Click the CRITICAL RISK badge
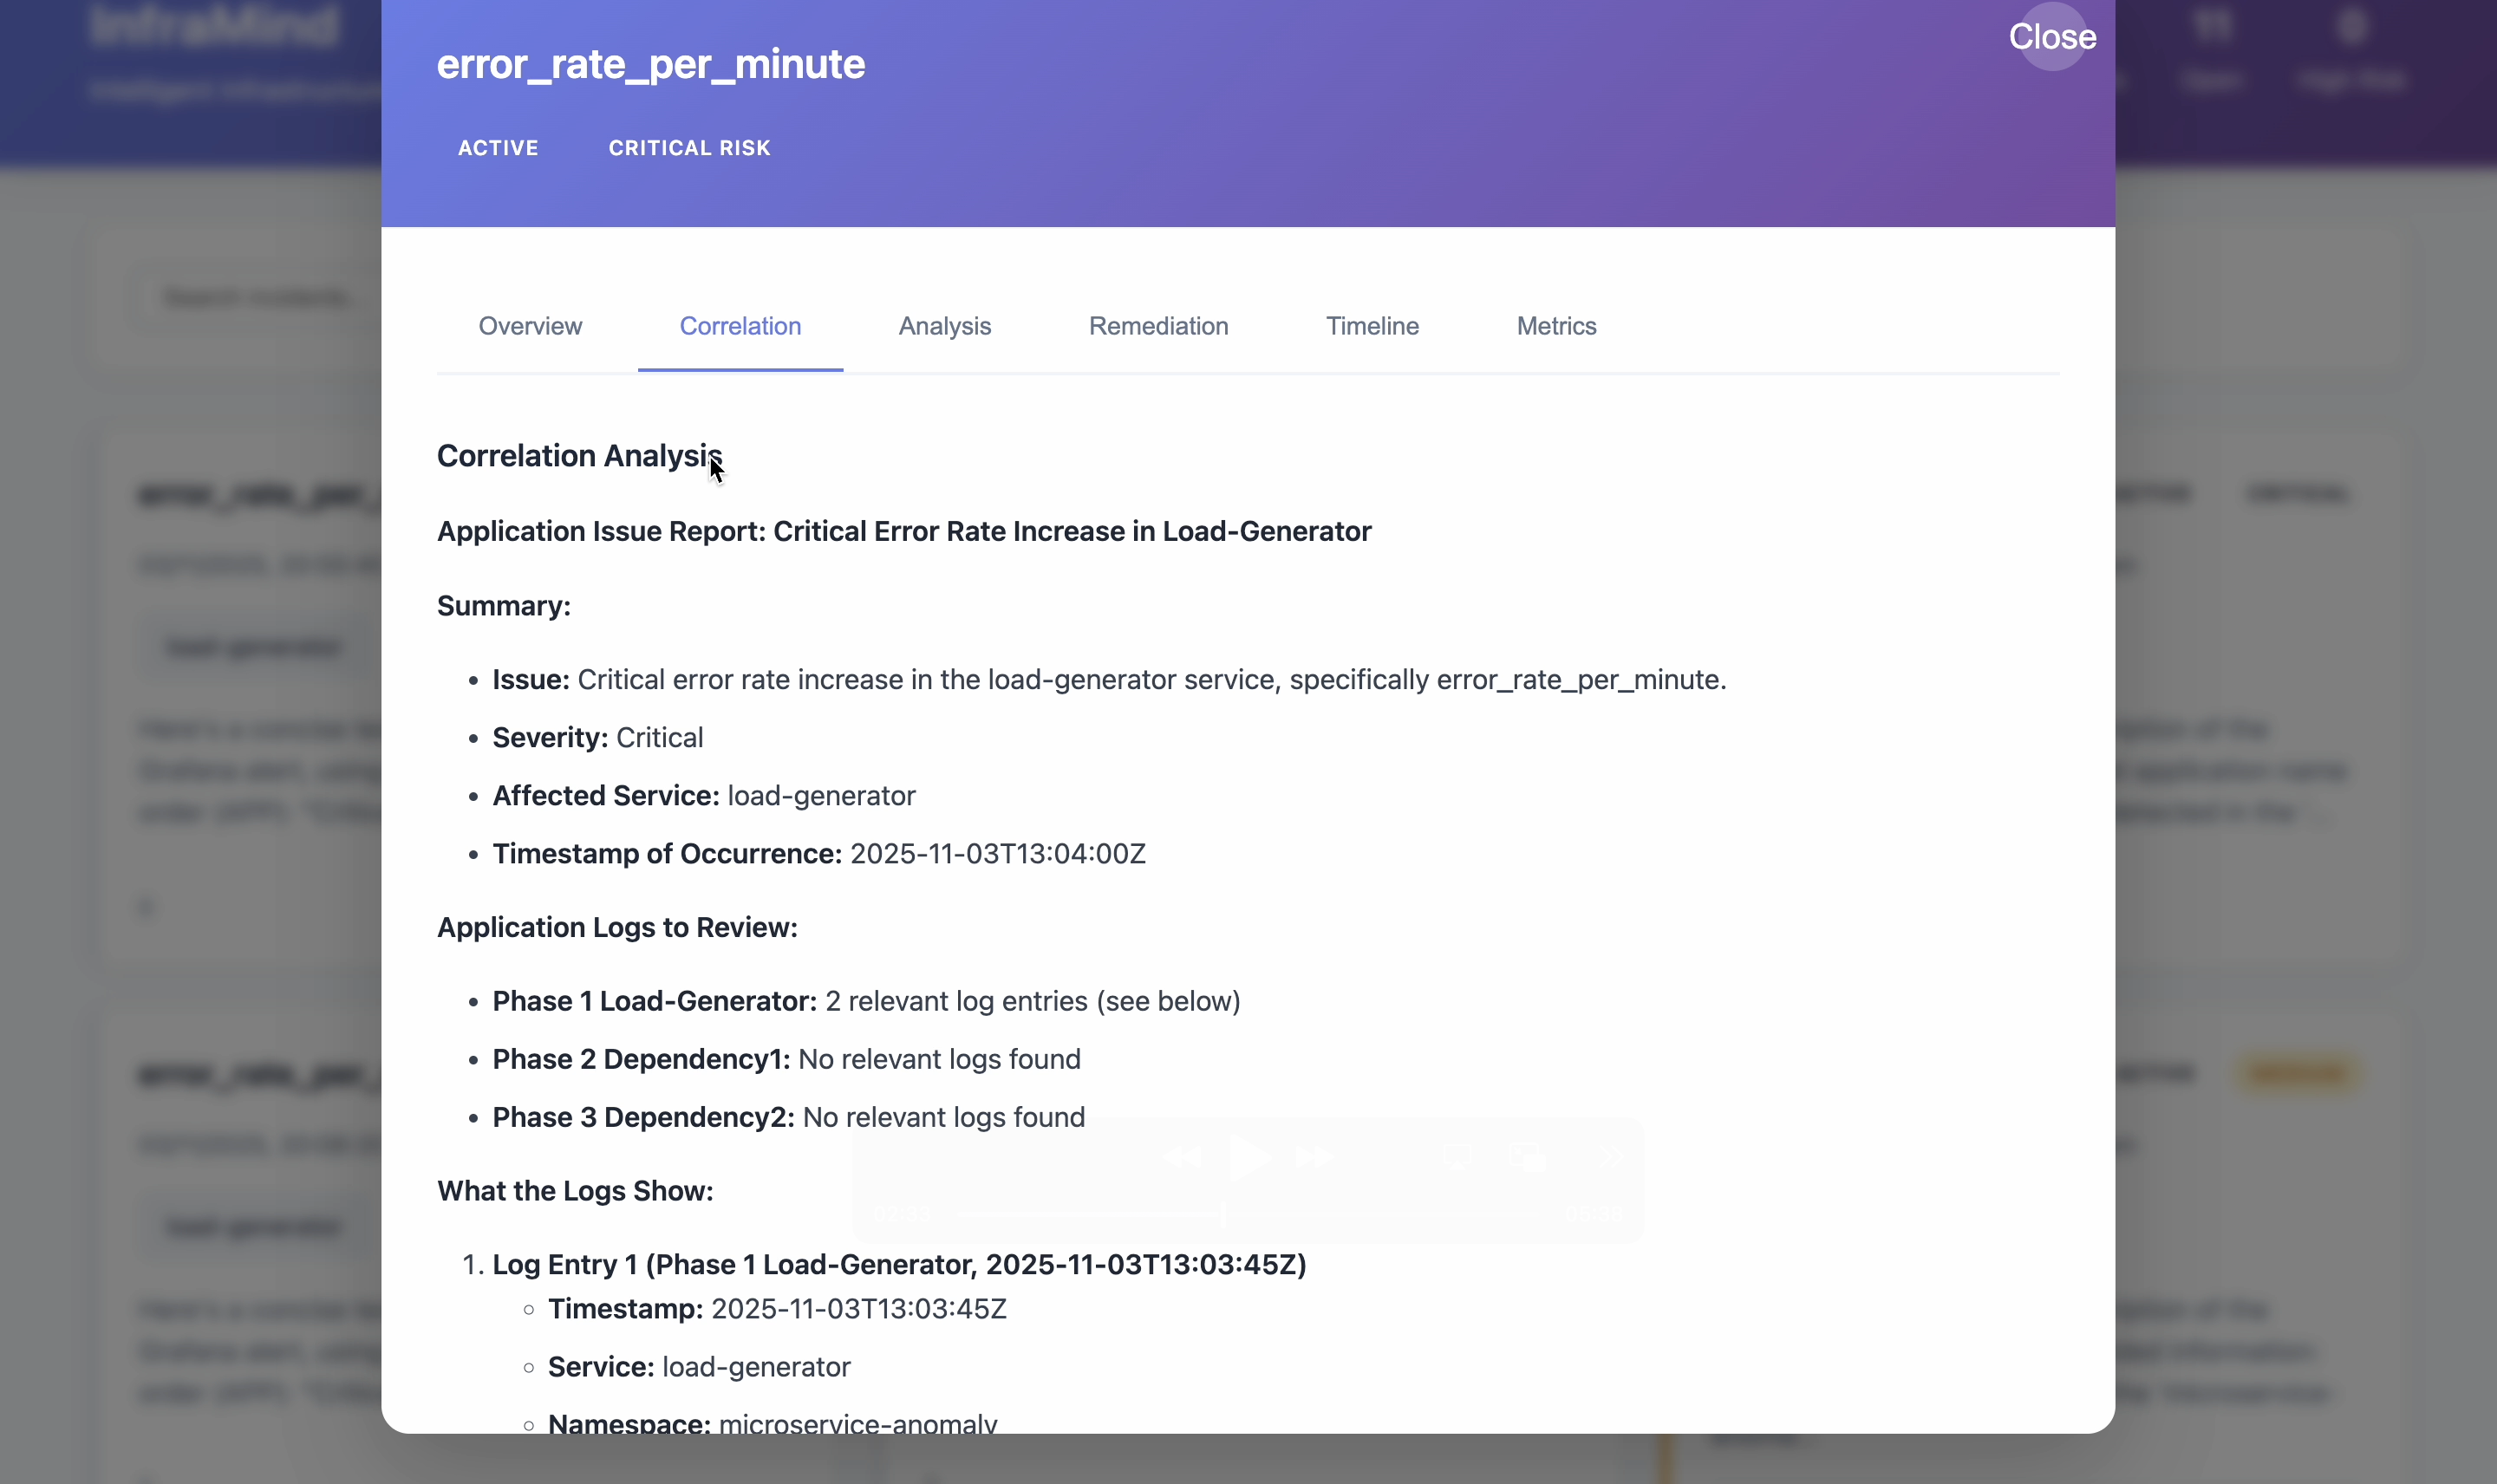 689,148
